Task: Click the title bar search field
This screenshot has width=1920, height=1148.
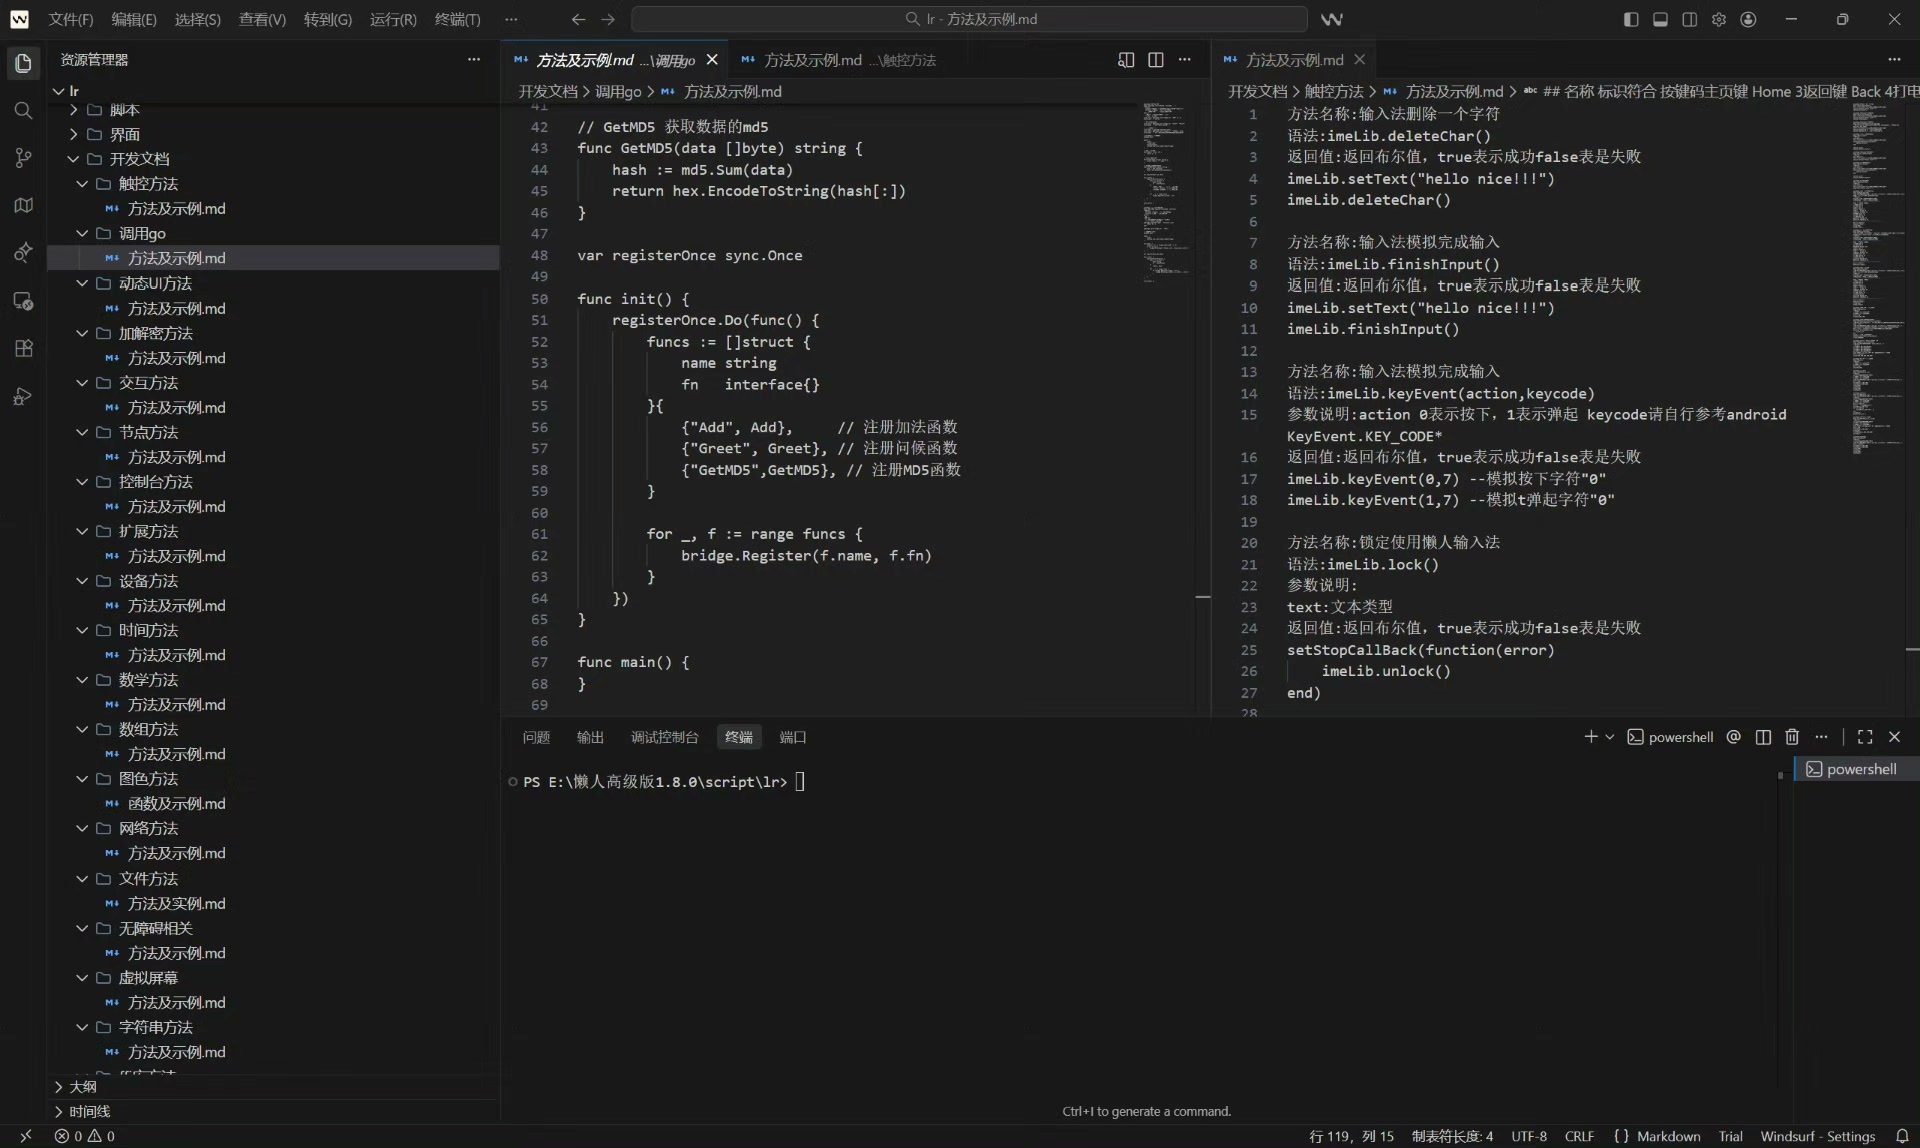Action: (970, 19)
